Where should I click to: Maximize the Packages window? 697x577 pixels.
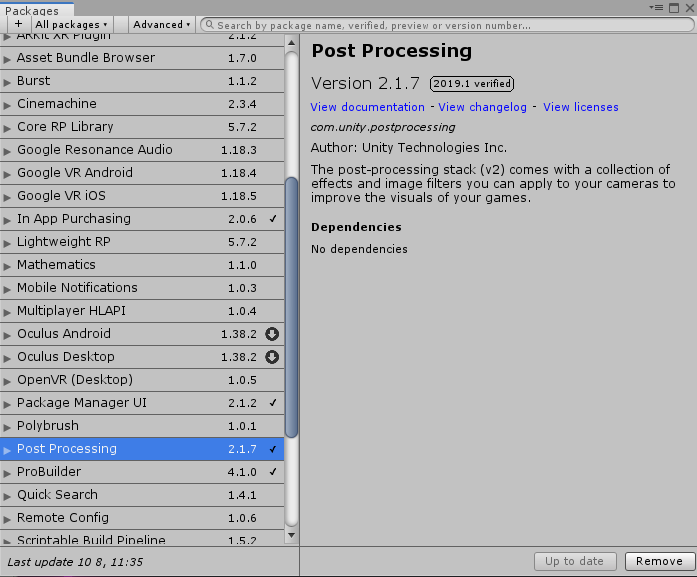pos(674,8)
